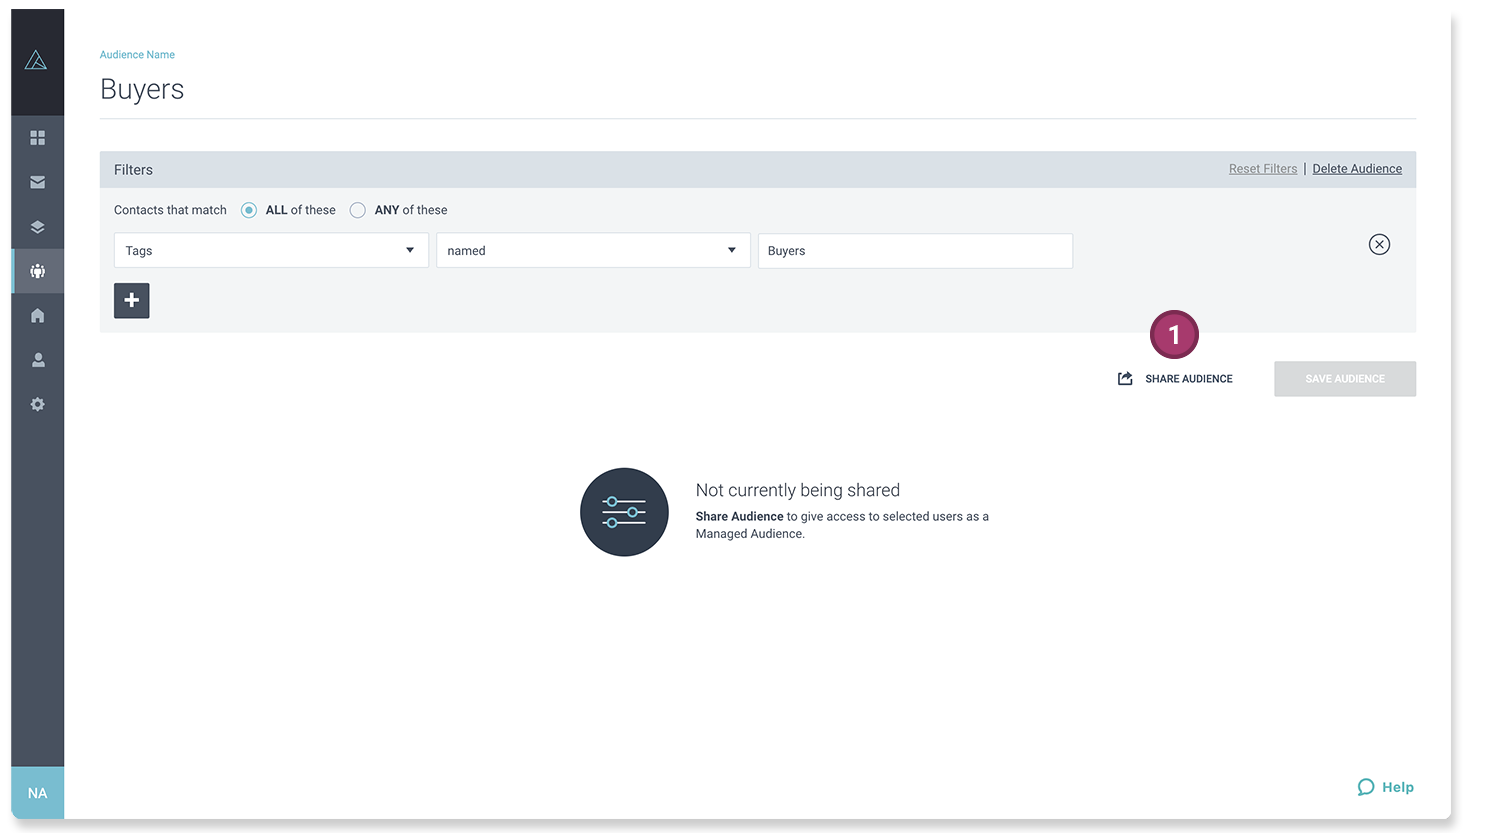Click the Reset Filters link

[1263, 169]
